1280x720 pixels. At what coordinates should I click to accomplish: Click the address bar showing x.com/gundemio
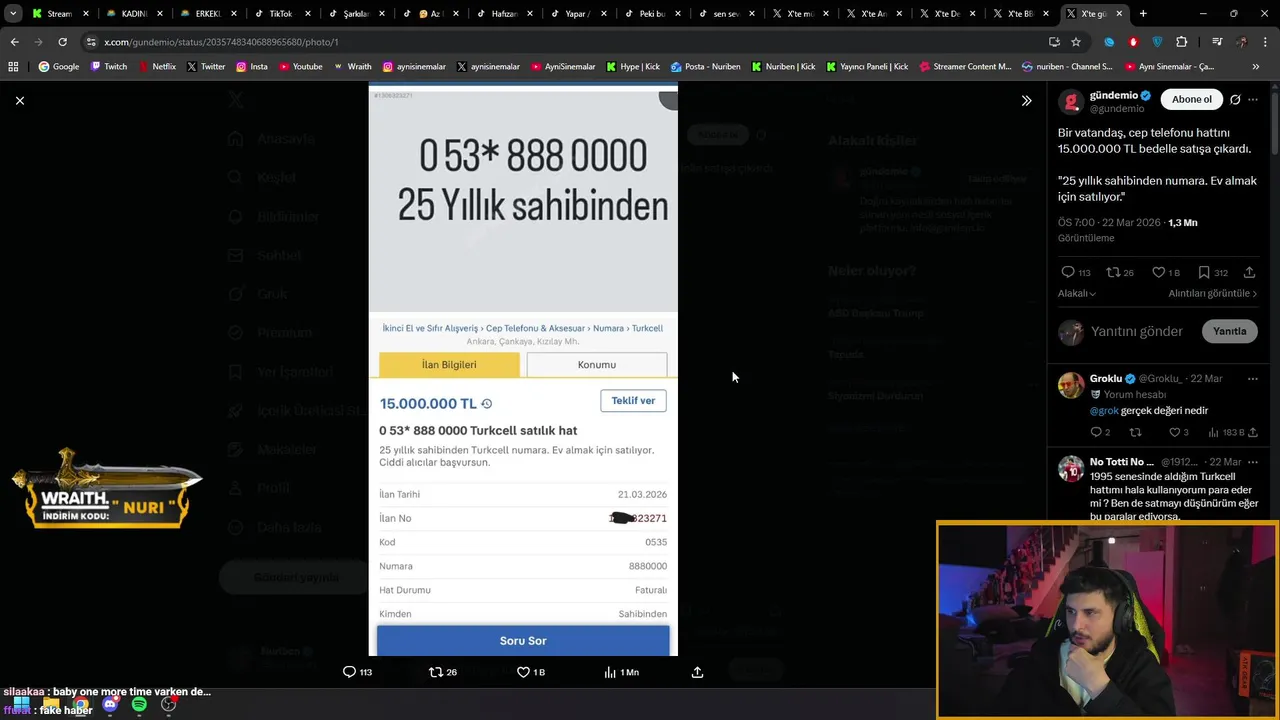coord(560,42)
